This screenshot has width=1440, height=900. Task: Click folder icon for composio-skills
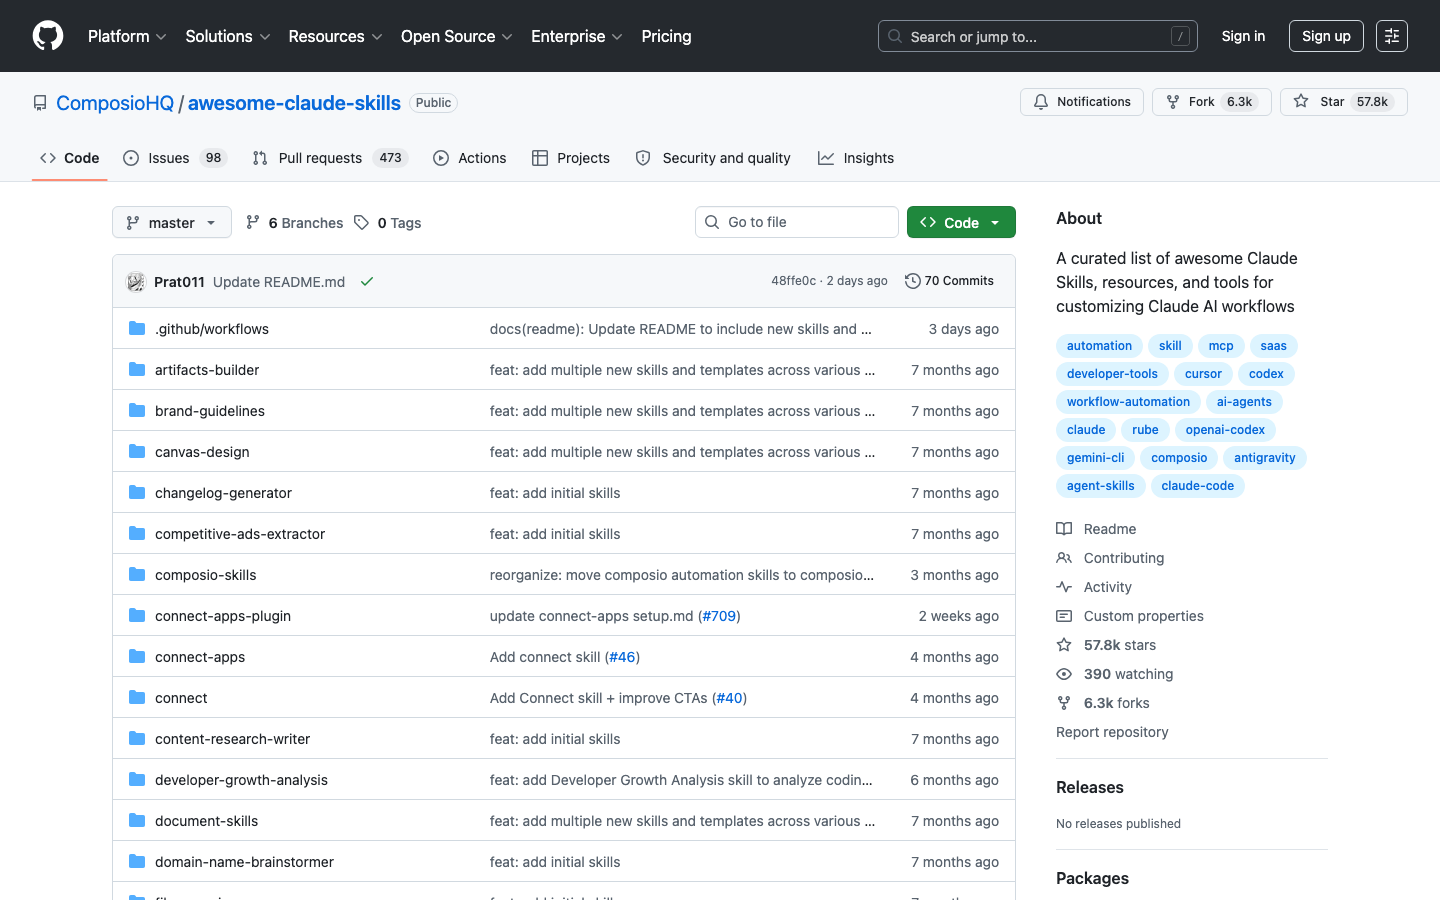click(137, 574)
